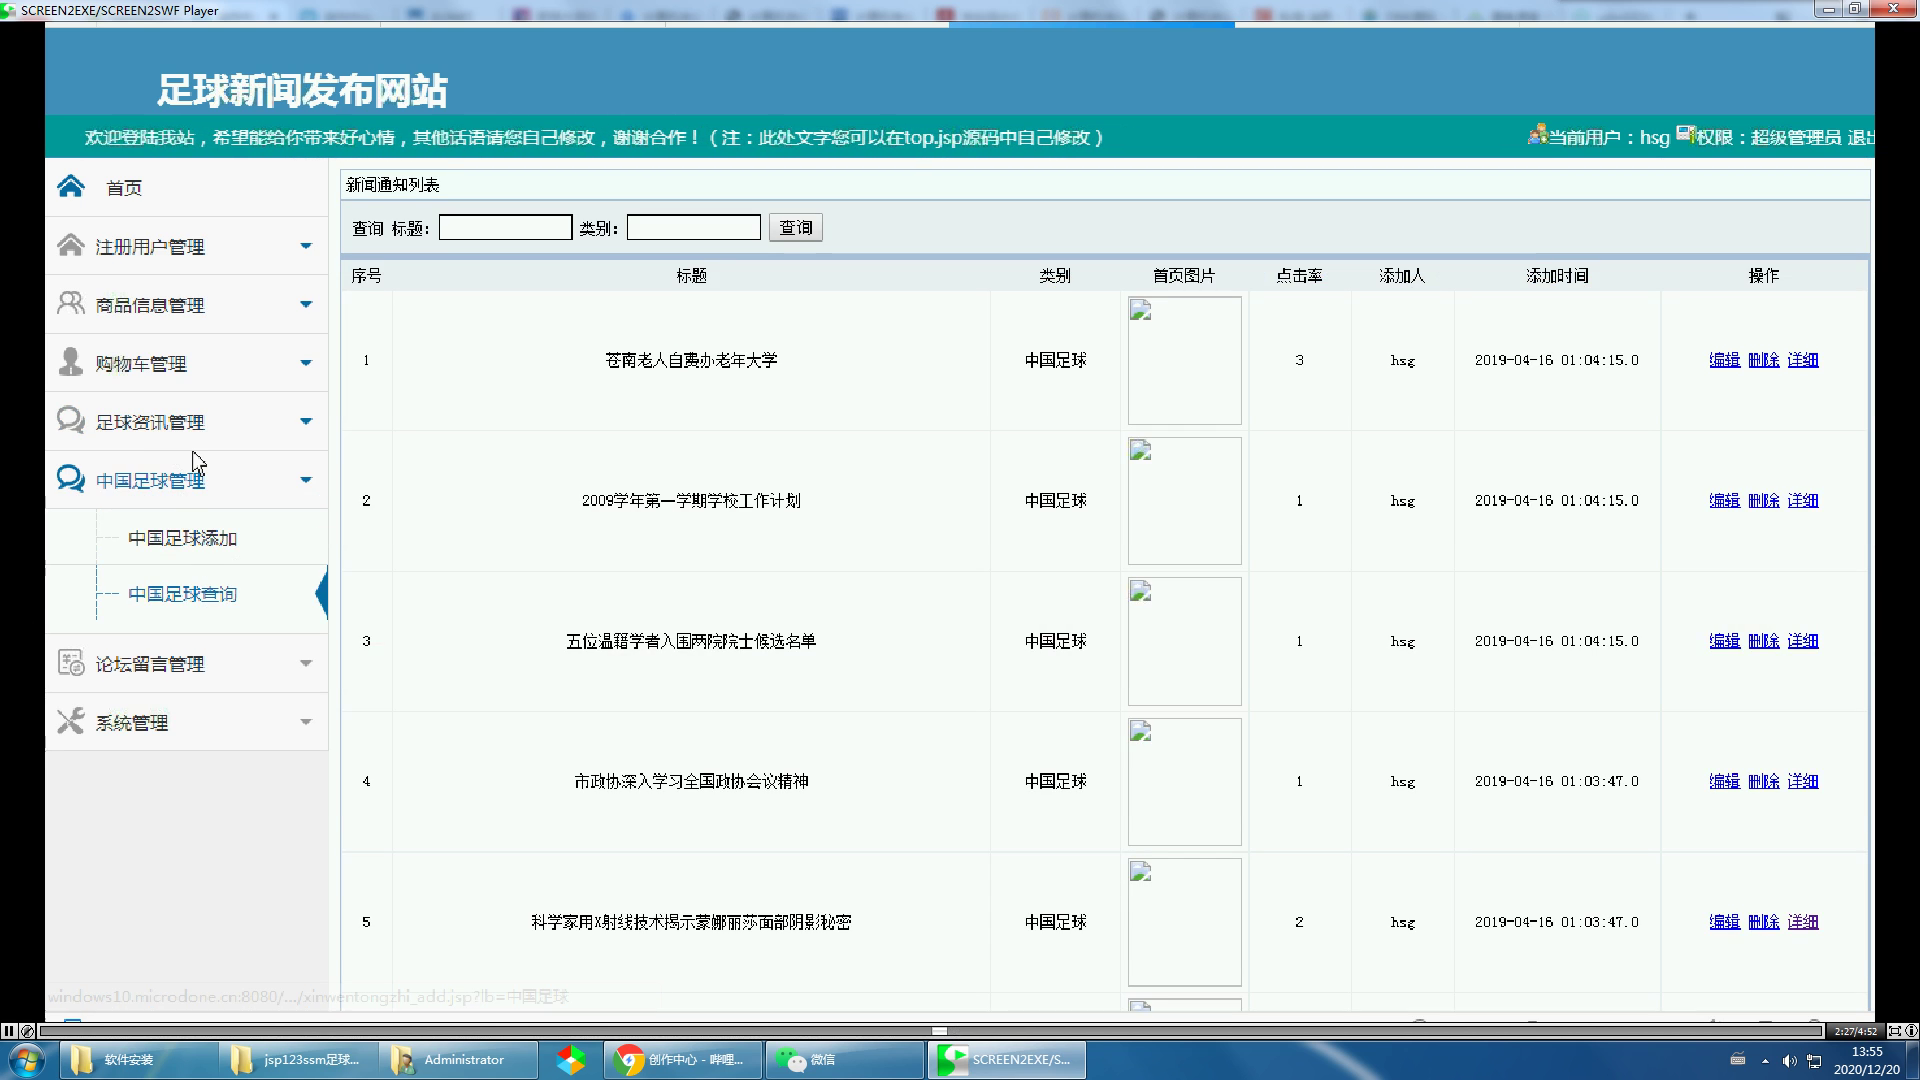The image size is (1920, 1080).
Task: Click the keyboard input icon in tray
Action: [x=1738, y=1060]
